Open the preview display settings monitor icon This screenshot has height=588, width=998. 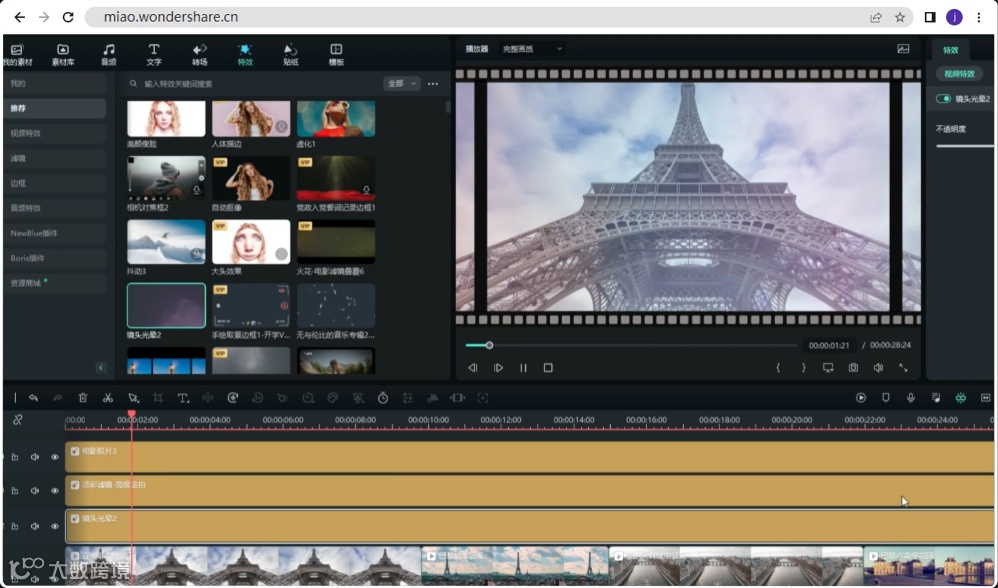[x=828, y=368]
